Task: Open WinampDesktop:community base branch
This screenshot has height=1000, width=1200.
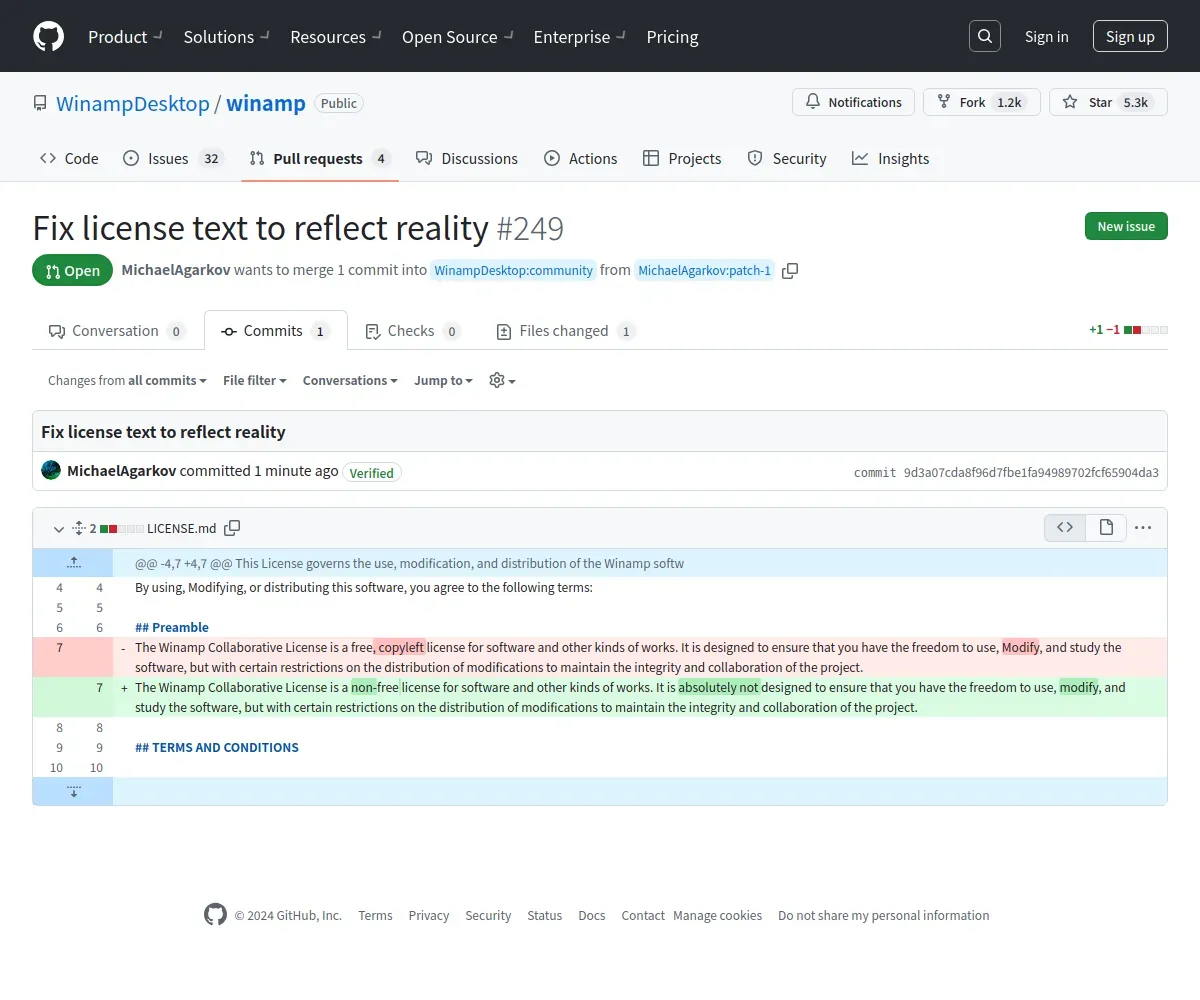Action: point(514,270)
